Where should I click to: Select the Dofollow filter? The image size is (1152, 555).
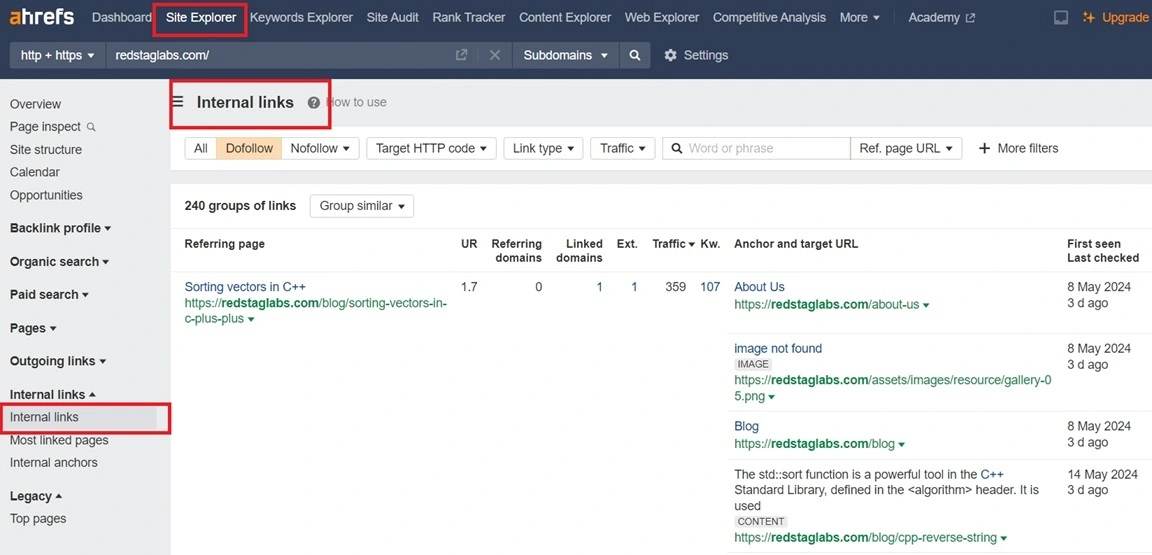[x=249, y=148]
